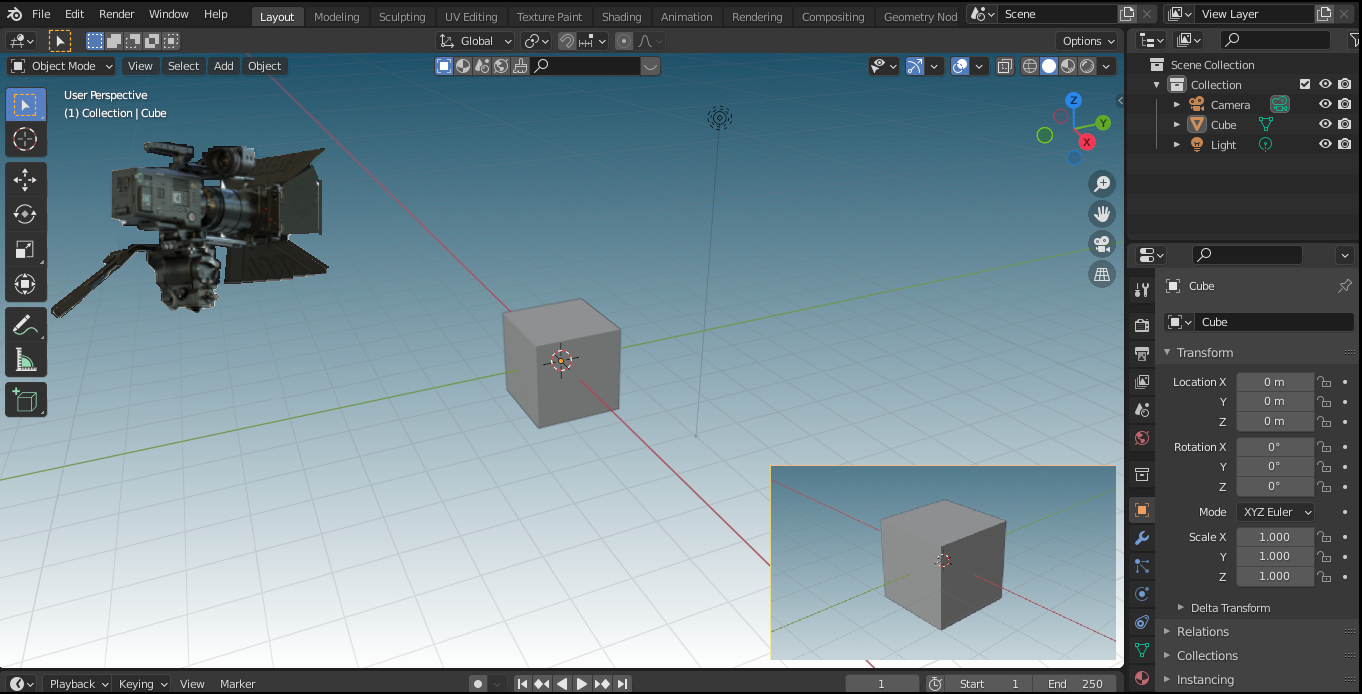This screenshot has width=1366, height=694.
Task: Toggle camera view icon in viewport
Action: pos(1102,244)
